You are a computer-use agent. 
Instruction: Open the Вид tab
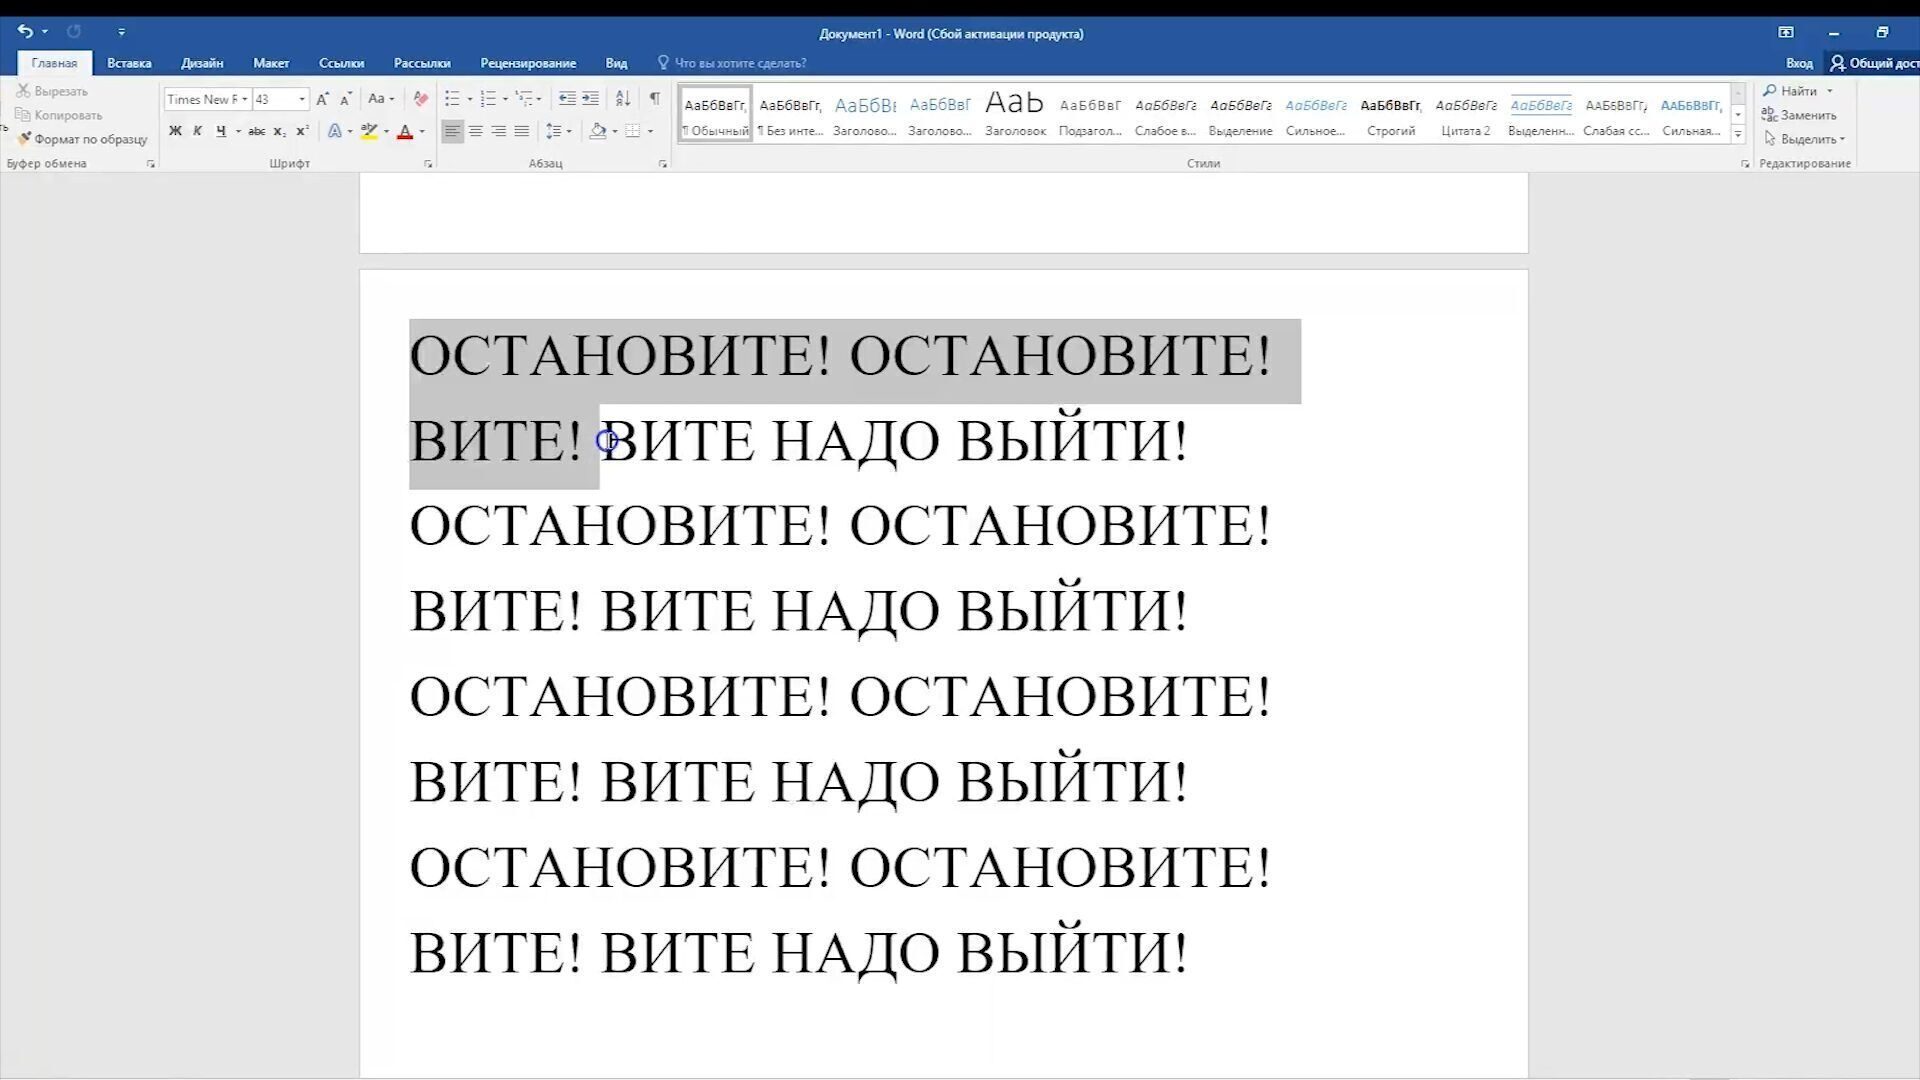[616, 63]
